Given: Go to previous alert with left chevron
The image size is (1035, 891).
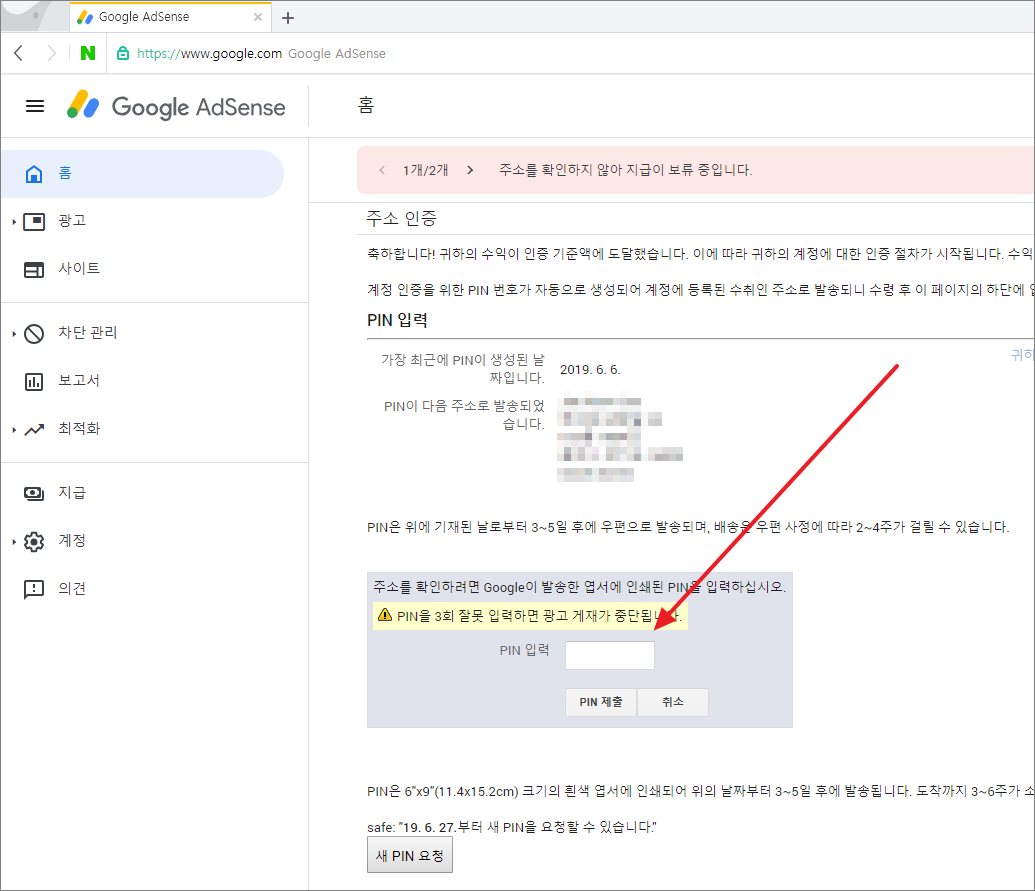Looking at the screenshot, I should tap(382, 170).
